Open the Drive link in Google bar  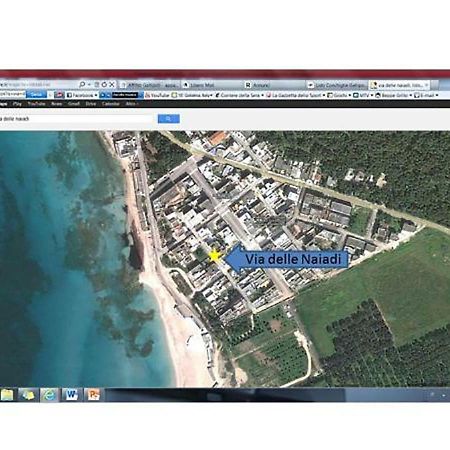pos(91,104)
